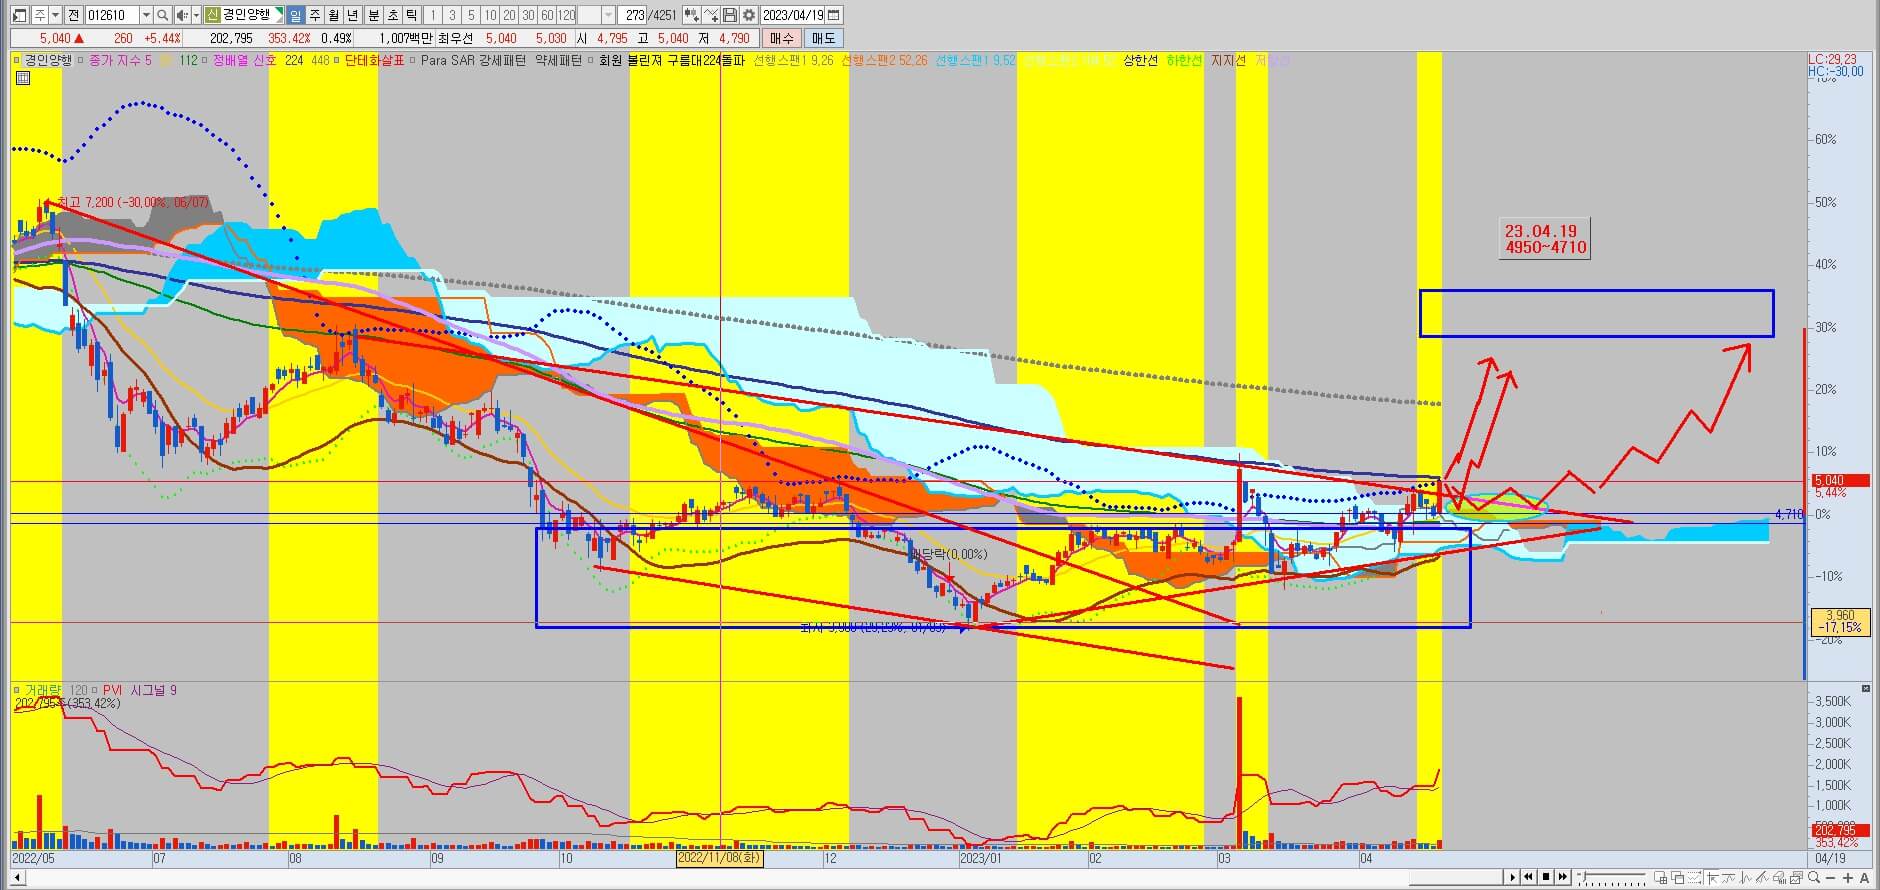Click the candlestick zigzag tool icon
Screen dimensions: 1880x890
[1746, 878]
